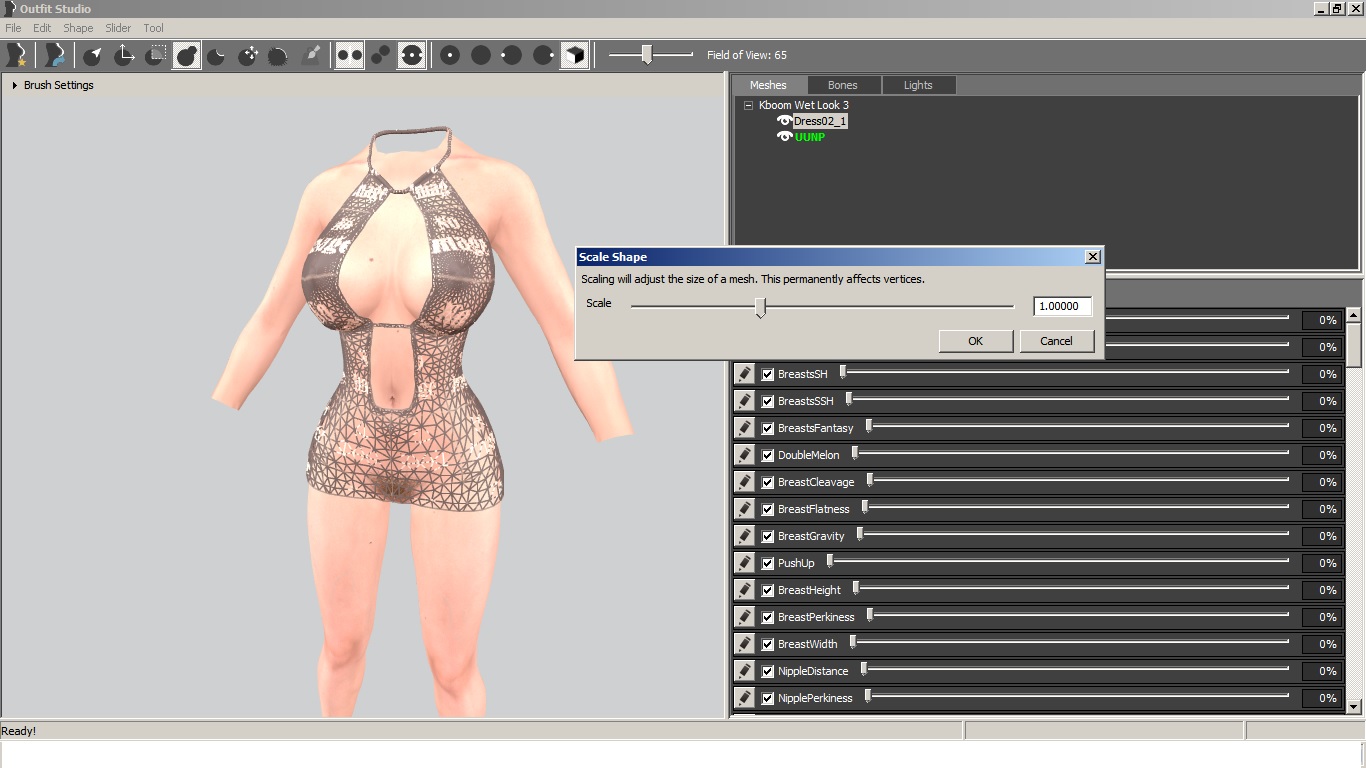Uncheck the DoubleMelon slider checkbox
The height and width of the screenshot is (768, 1366).
[x=766, y=454]
